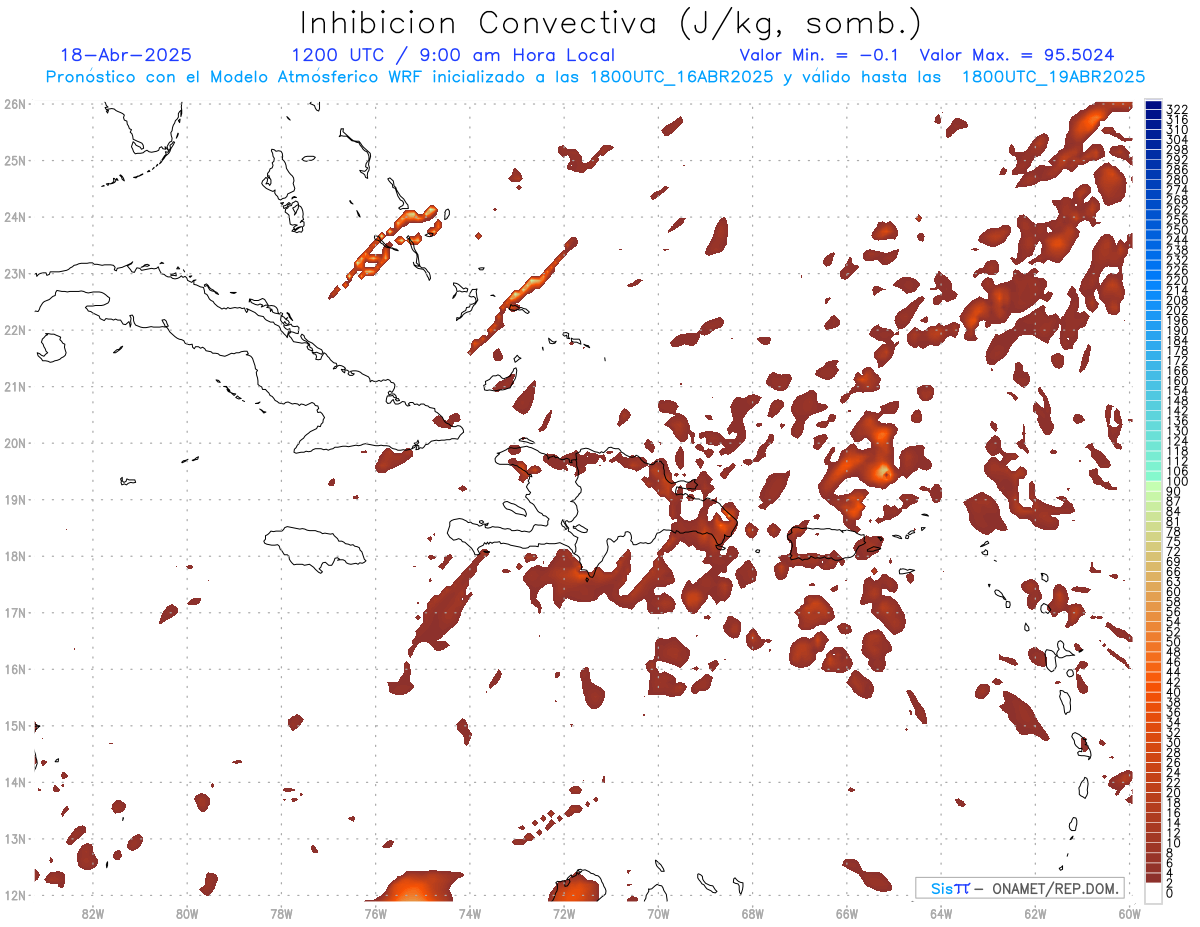Click the 80W longitude label
This screenshot has width=1200, height=927.
tap(186, 912)
